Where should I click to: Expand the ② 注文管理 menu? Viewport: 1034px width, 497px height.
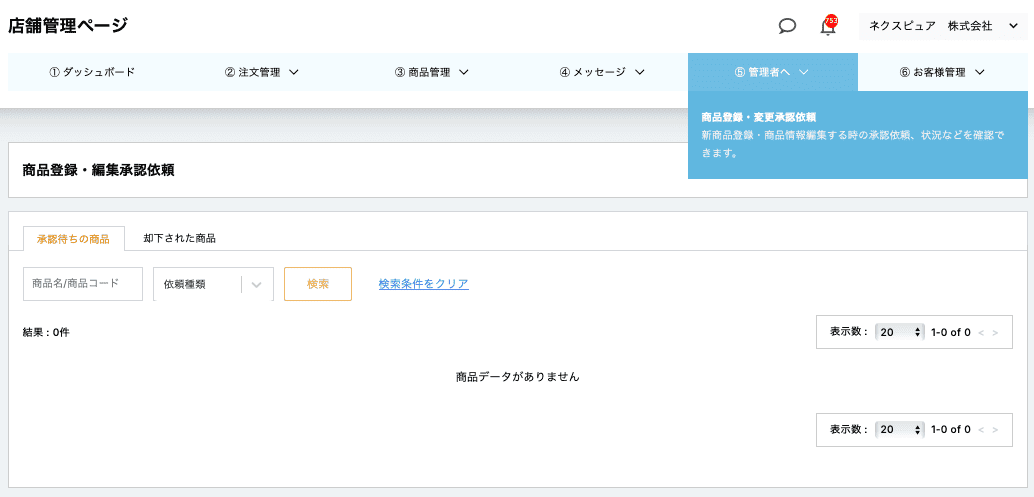pos(262,72)
